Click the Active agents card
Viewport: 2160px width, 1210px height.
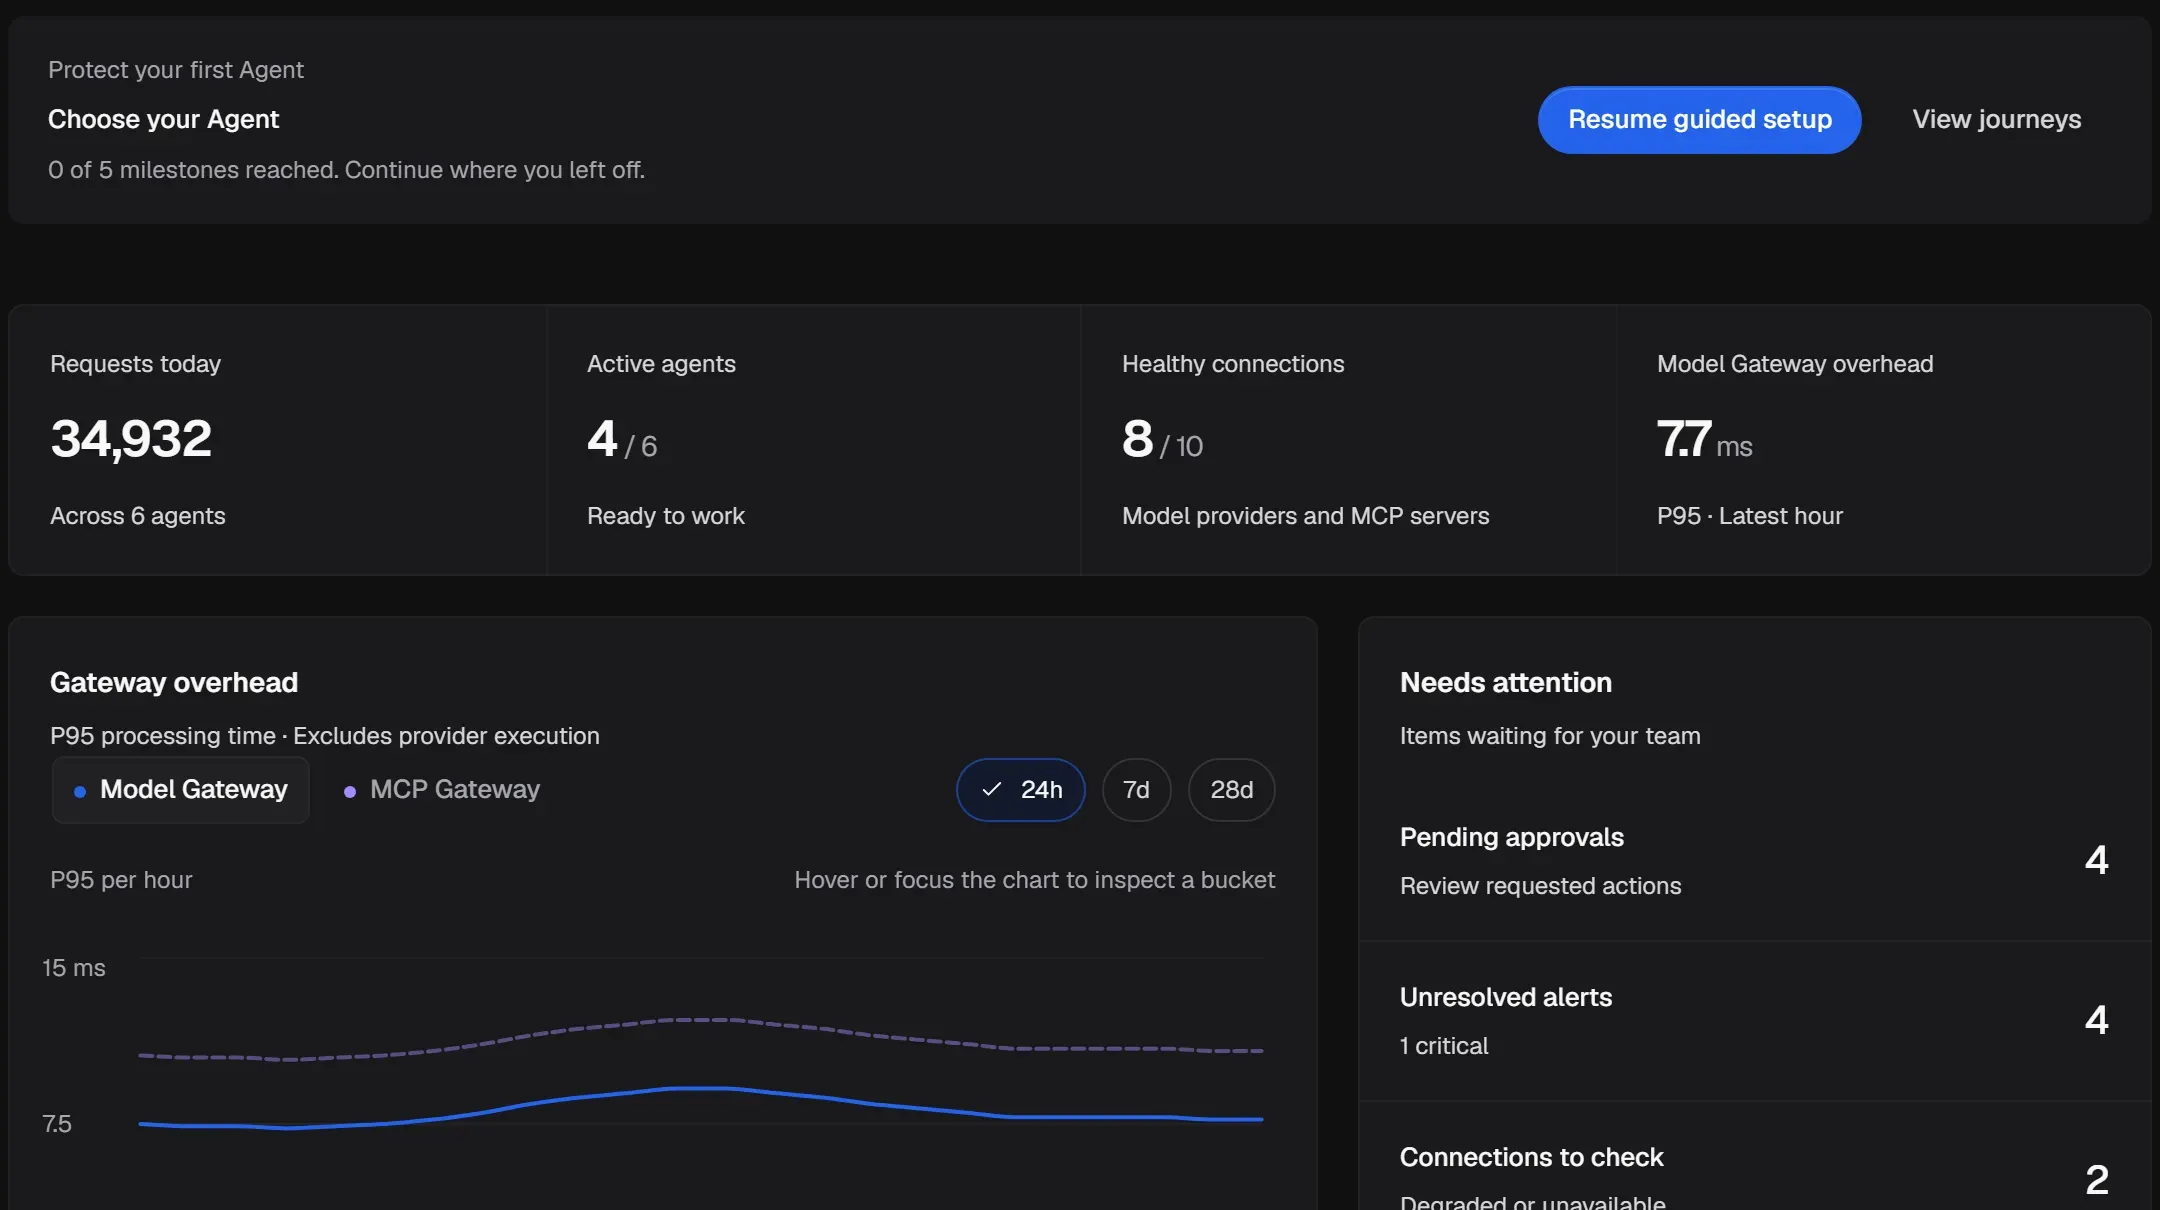tap(813, 440)
